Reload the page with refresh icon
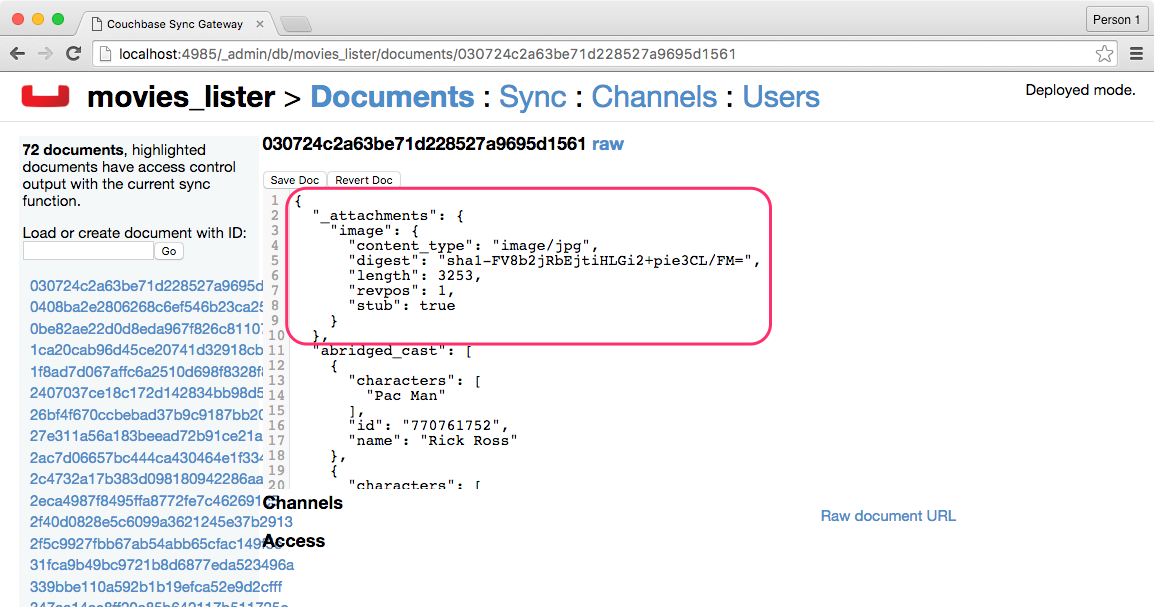 (73, 54)
